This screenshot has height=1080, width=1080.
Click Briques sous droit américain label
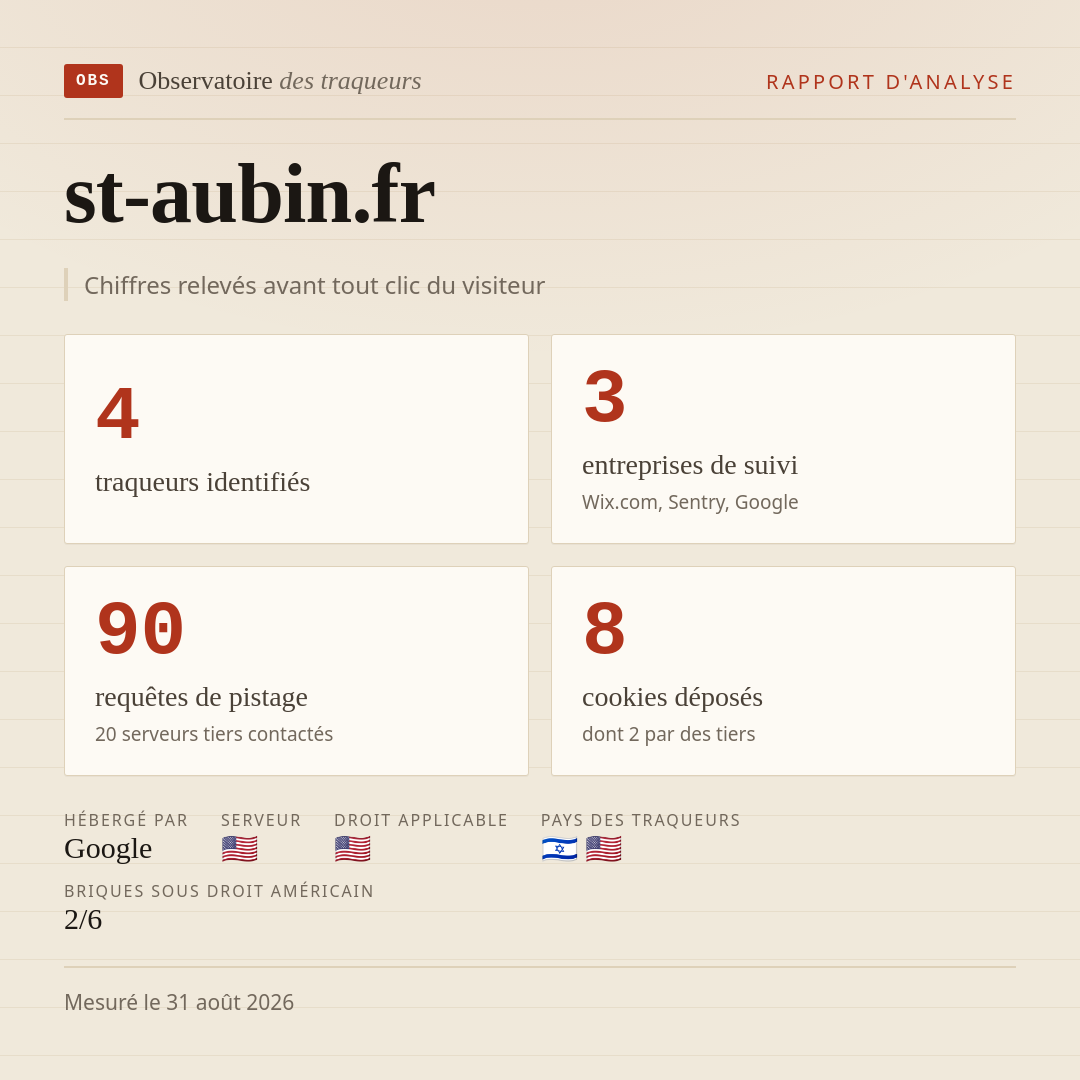click(x=219, y=891)
